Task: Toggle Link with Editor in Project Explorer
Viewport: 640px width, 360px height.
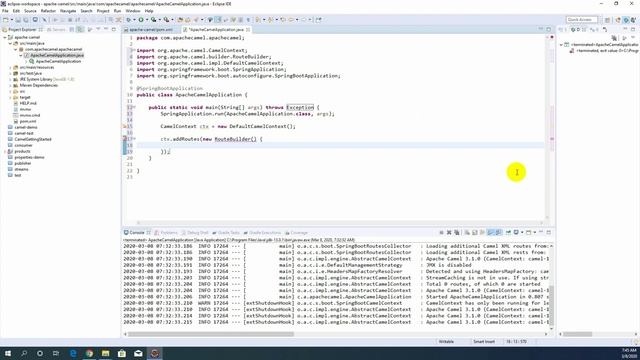Action: click(x=80, y=29)
